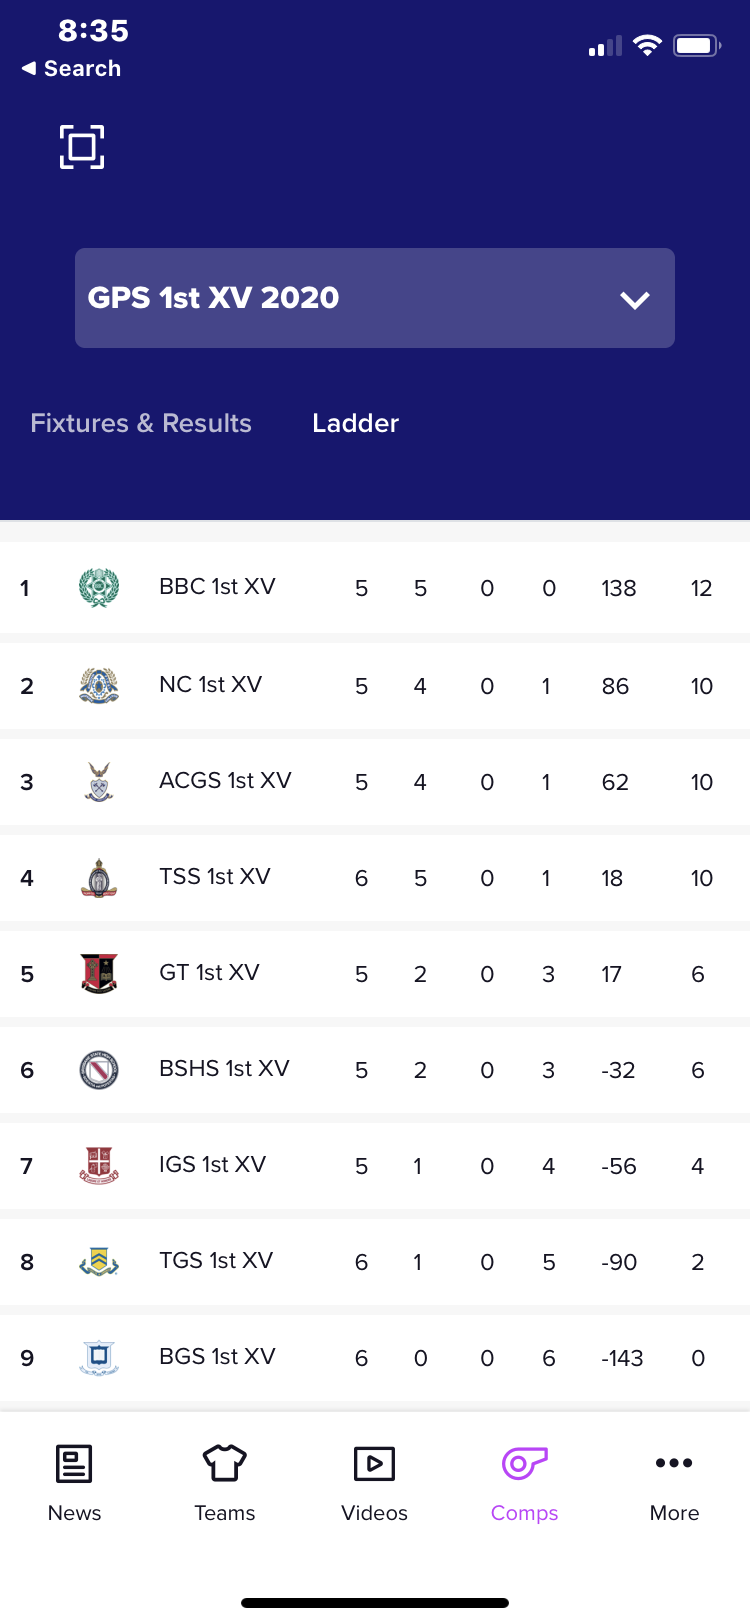Switch to Fixtures & Results tab
This screenshot has height=1624, width=750.
tap(141, 423)
